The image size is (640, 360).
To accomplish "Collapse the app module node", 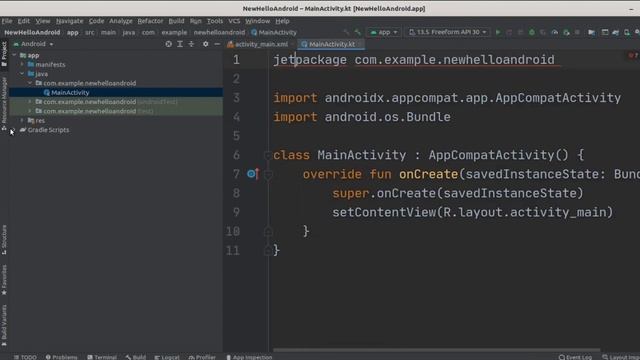I will point(15,55).
